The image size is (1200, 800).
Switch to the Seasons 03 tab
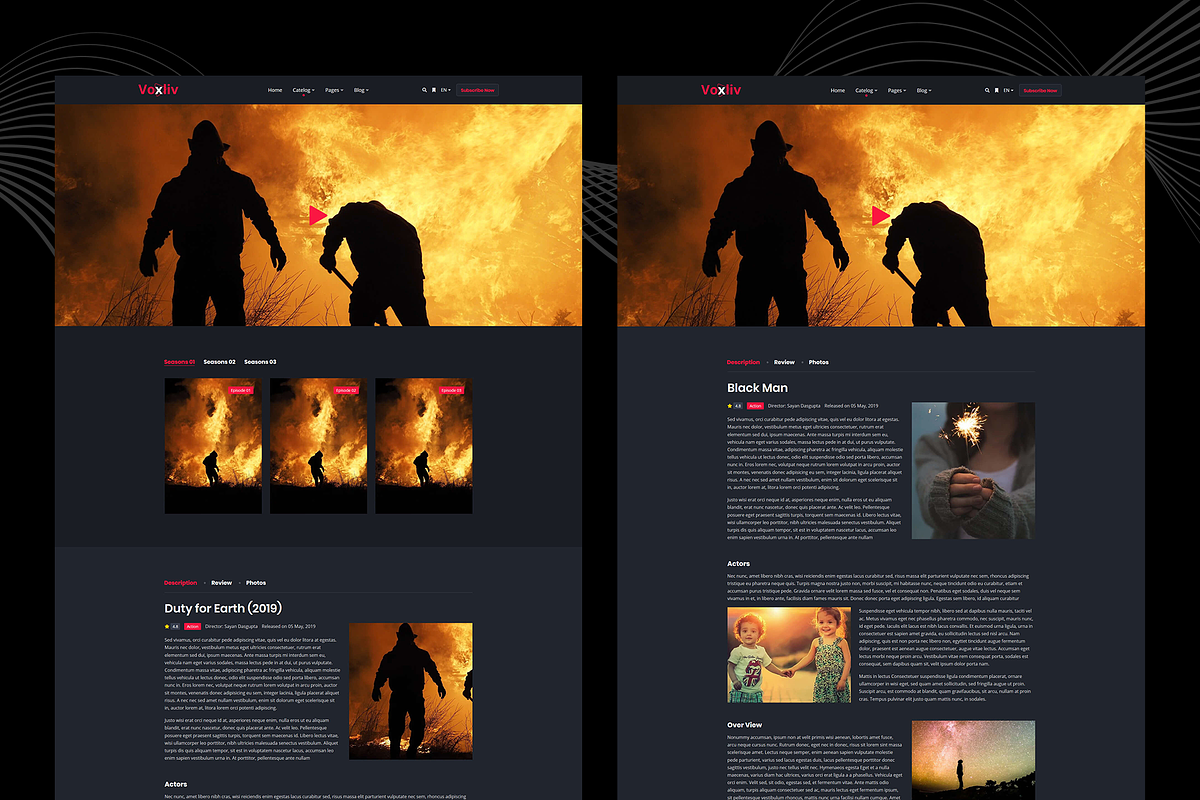click(x=260, y=362)
